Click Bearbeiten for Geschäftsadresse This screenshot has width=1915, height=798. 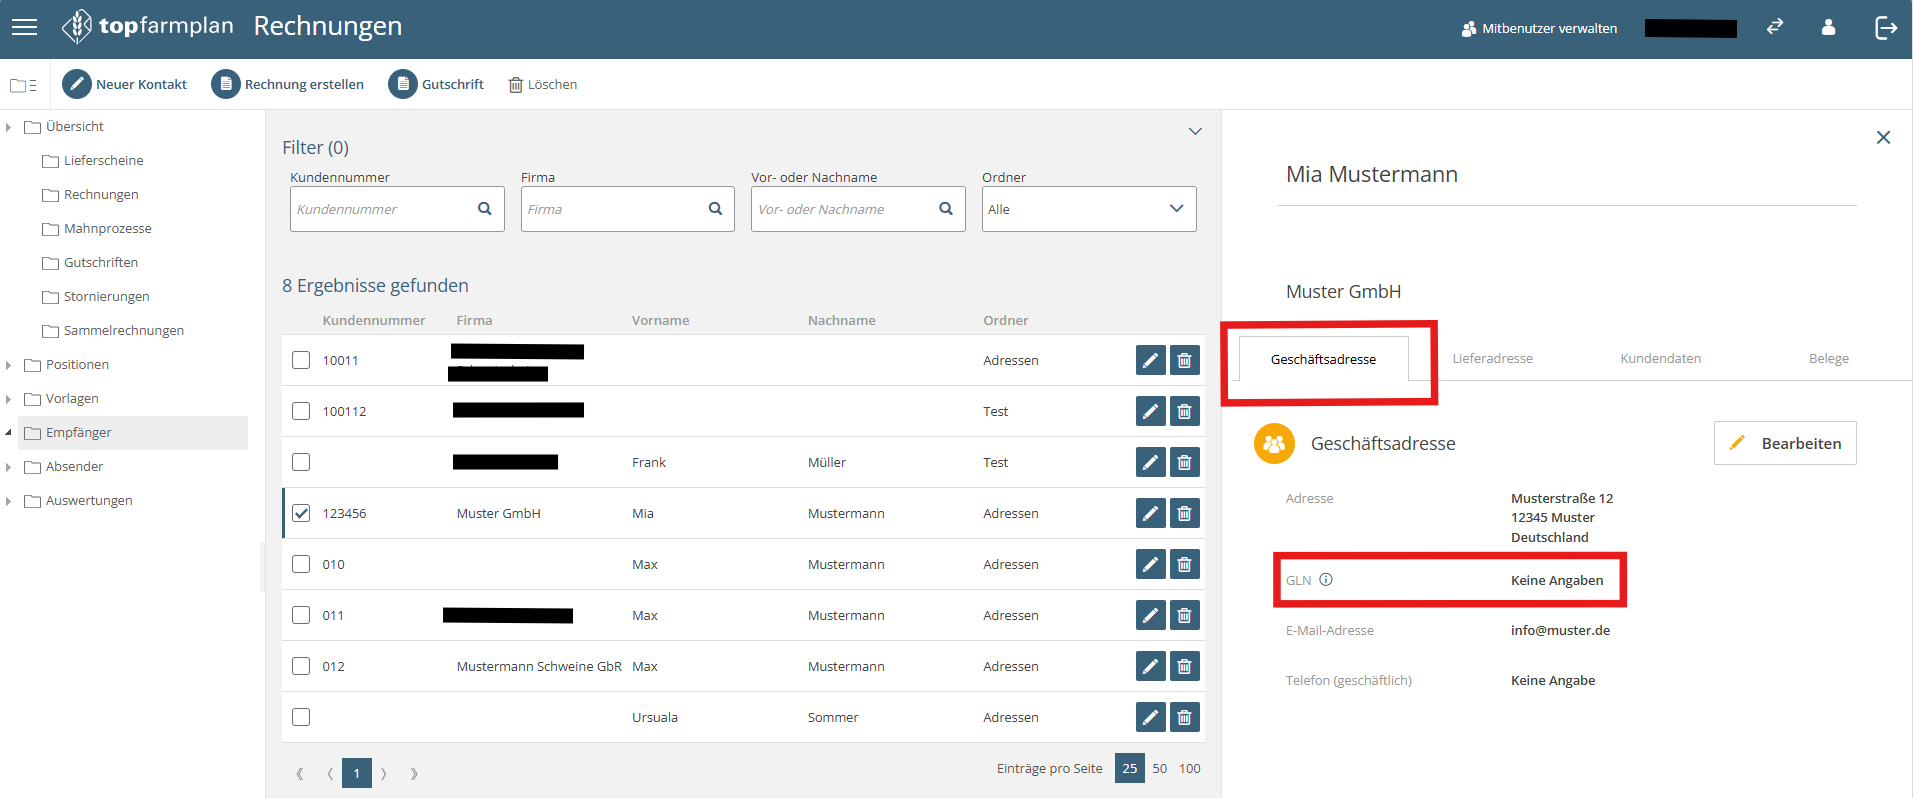coord(1785,443)
